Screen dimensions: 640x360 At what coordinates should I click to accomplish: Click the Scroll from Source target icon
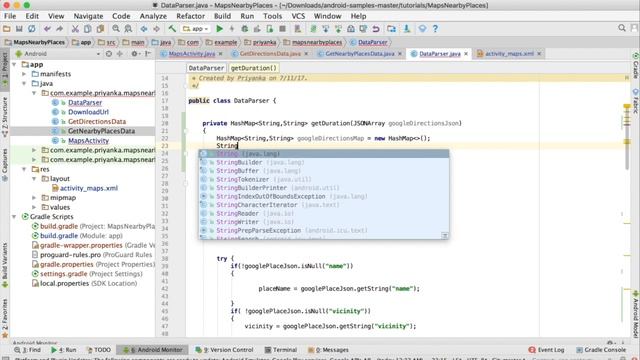(109, 53)
